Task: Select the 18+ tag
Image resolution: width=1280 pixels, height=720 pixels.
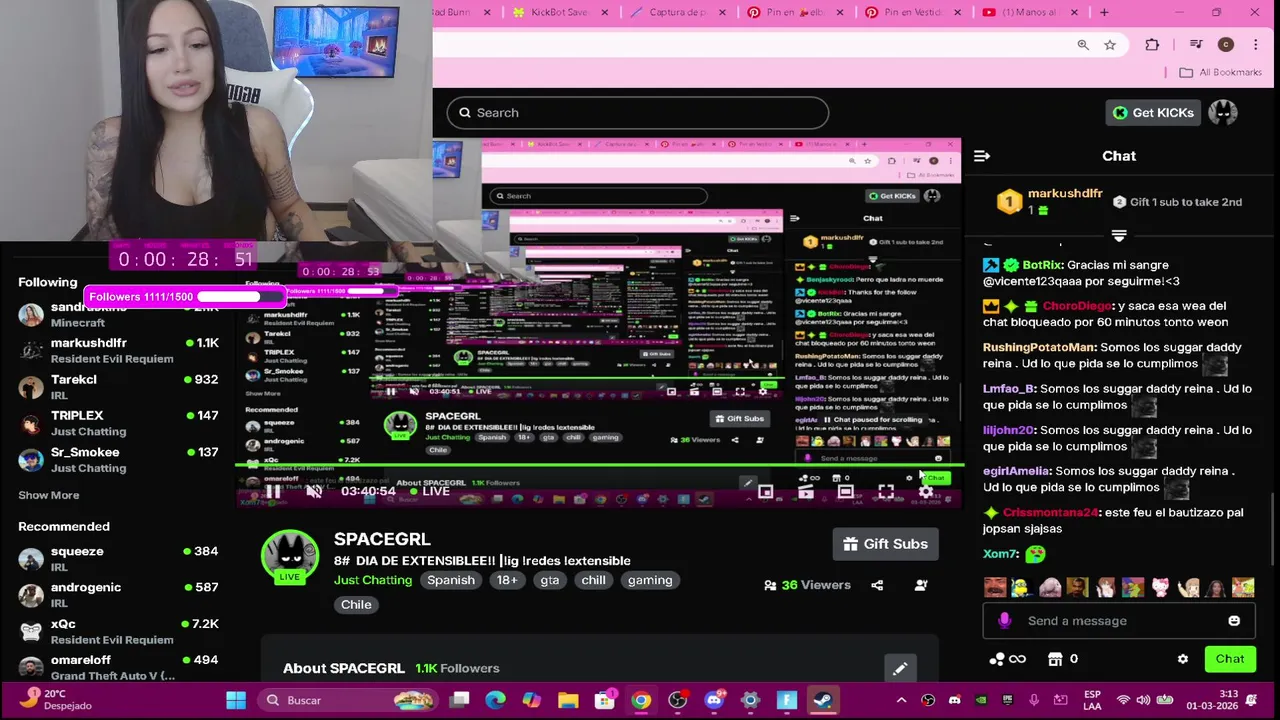Action: coord(507,580)
